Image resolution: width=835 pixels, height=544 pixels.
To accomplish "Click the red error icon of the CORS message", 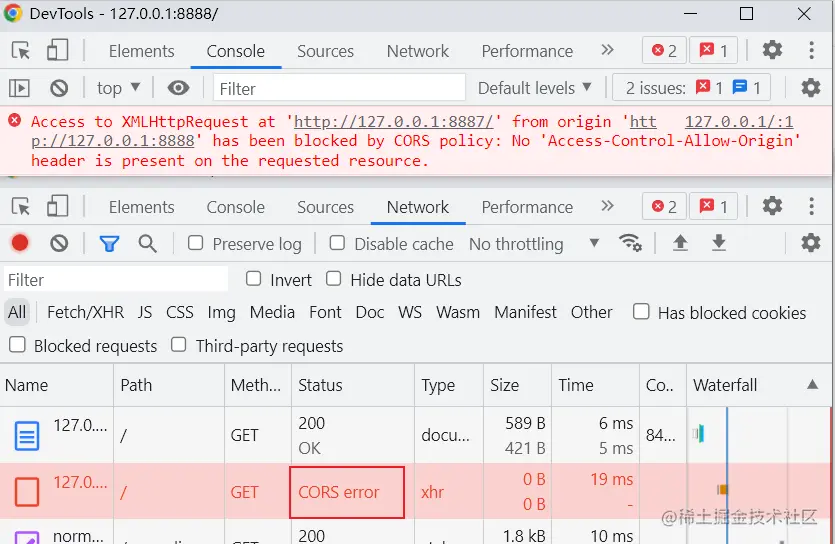I will (15, 121).
